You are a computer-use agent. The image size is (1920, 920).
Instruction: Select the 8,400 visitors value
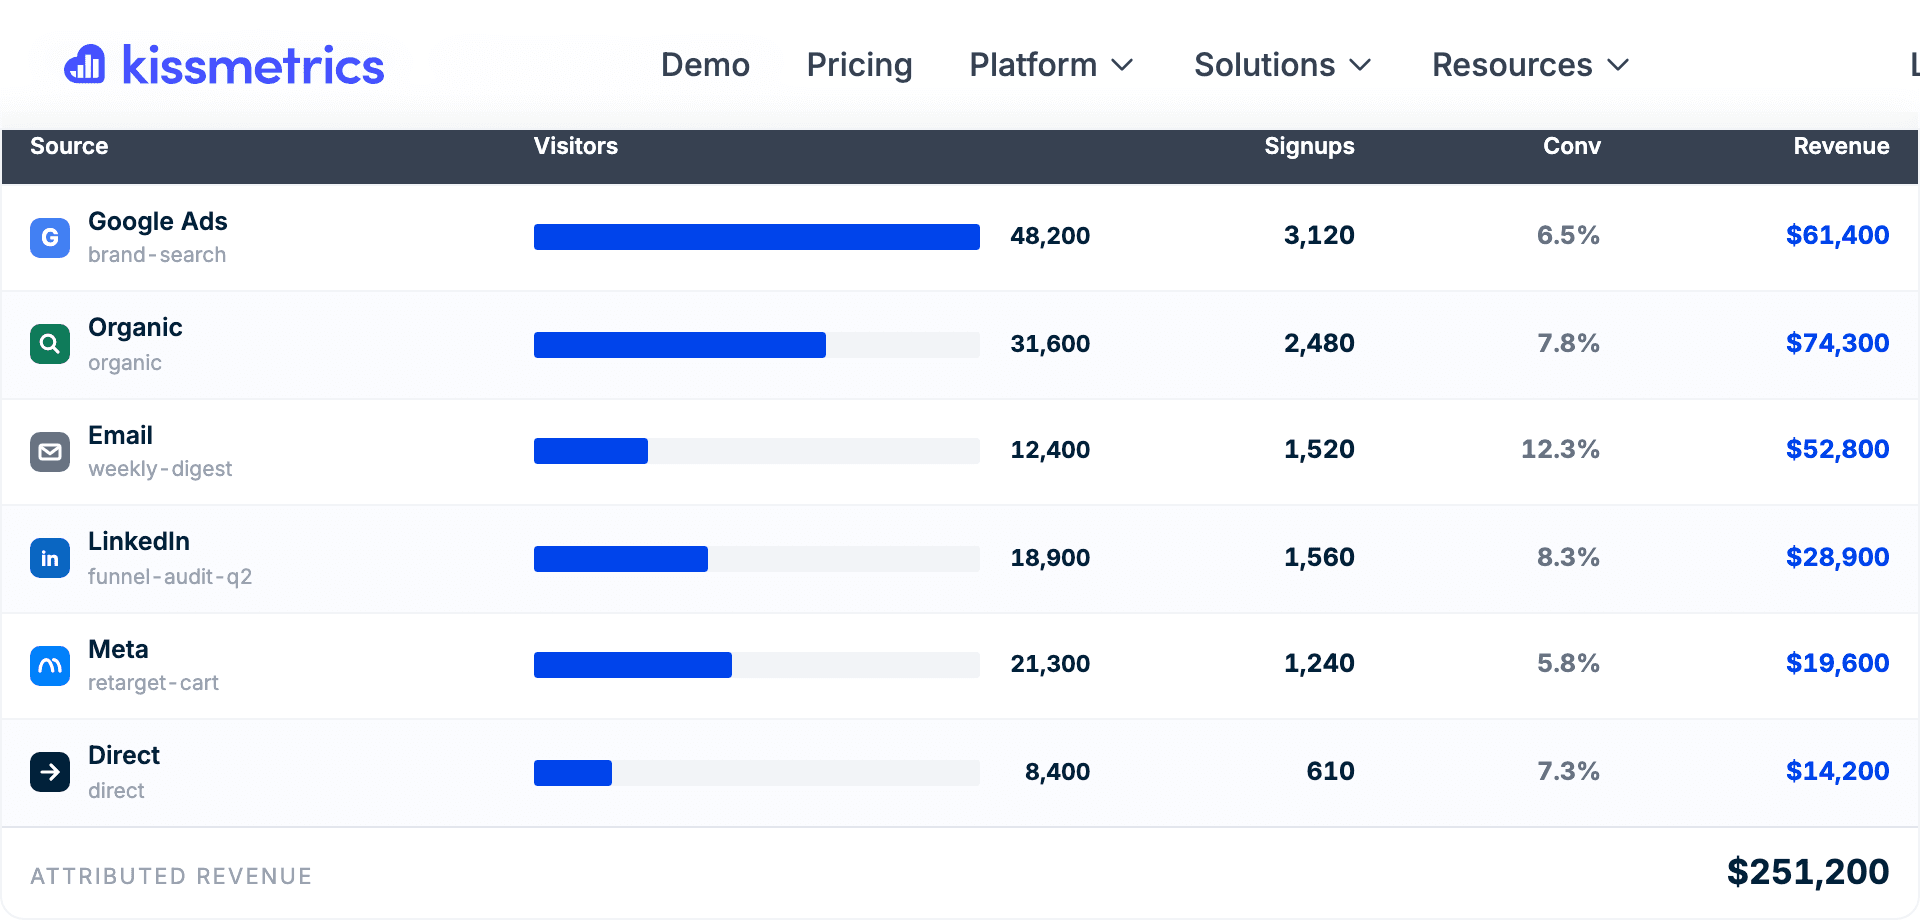coord(1057,772)
